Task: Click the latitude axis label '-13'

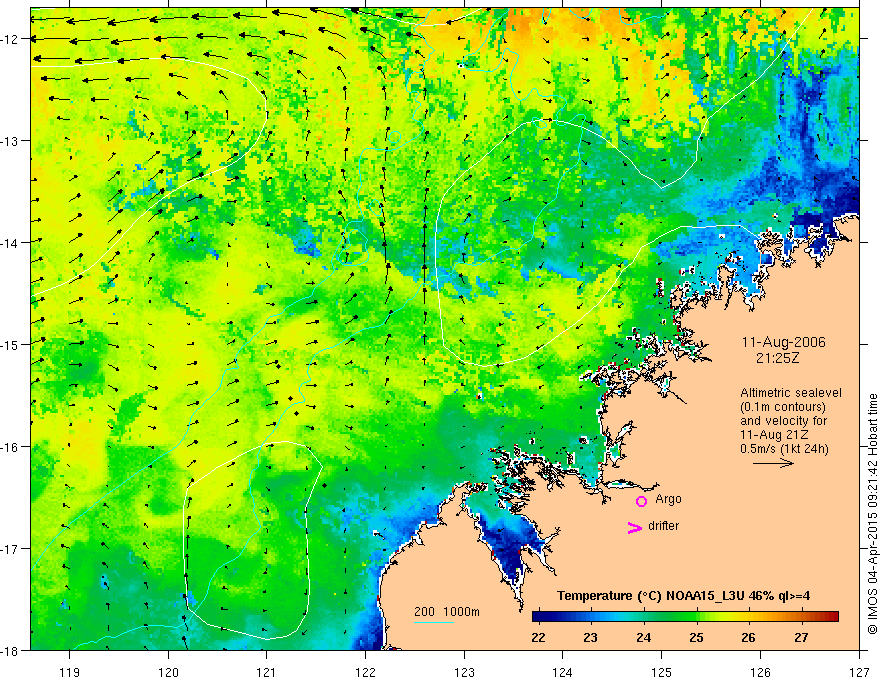Action: pyautogui.click(x=11, y=140)
